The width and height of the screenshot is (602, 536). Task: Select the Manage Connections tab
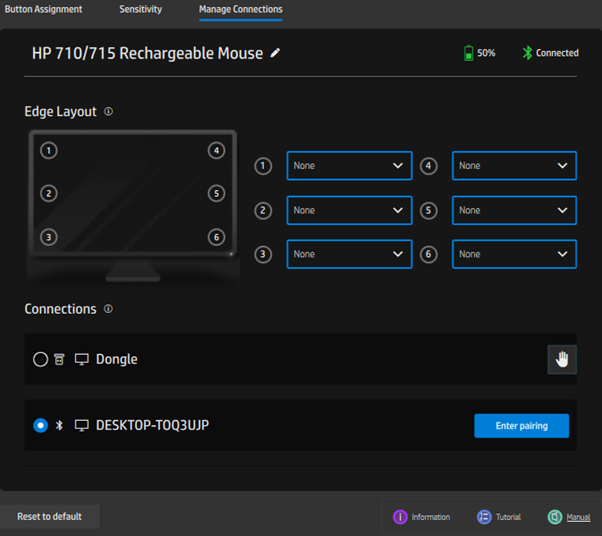241,9
